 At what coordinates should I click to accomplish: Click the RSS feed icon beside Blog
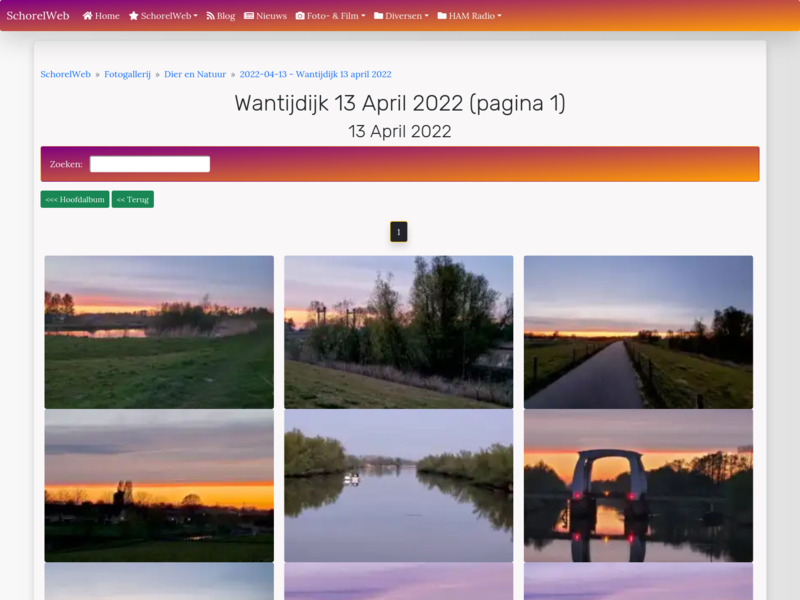[210, 16]
